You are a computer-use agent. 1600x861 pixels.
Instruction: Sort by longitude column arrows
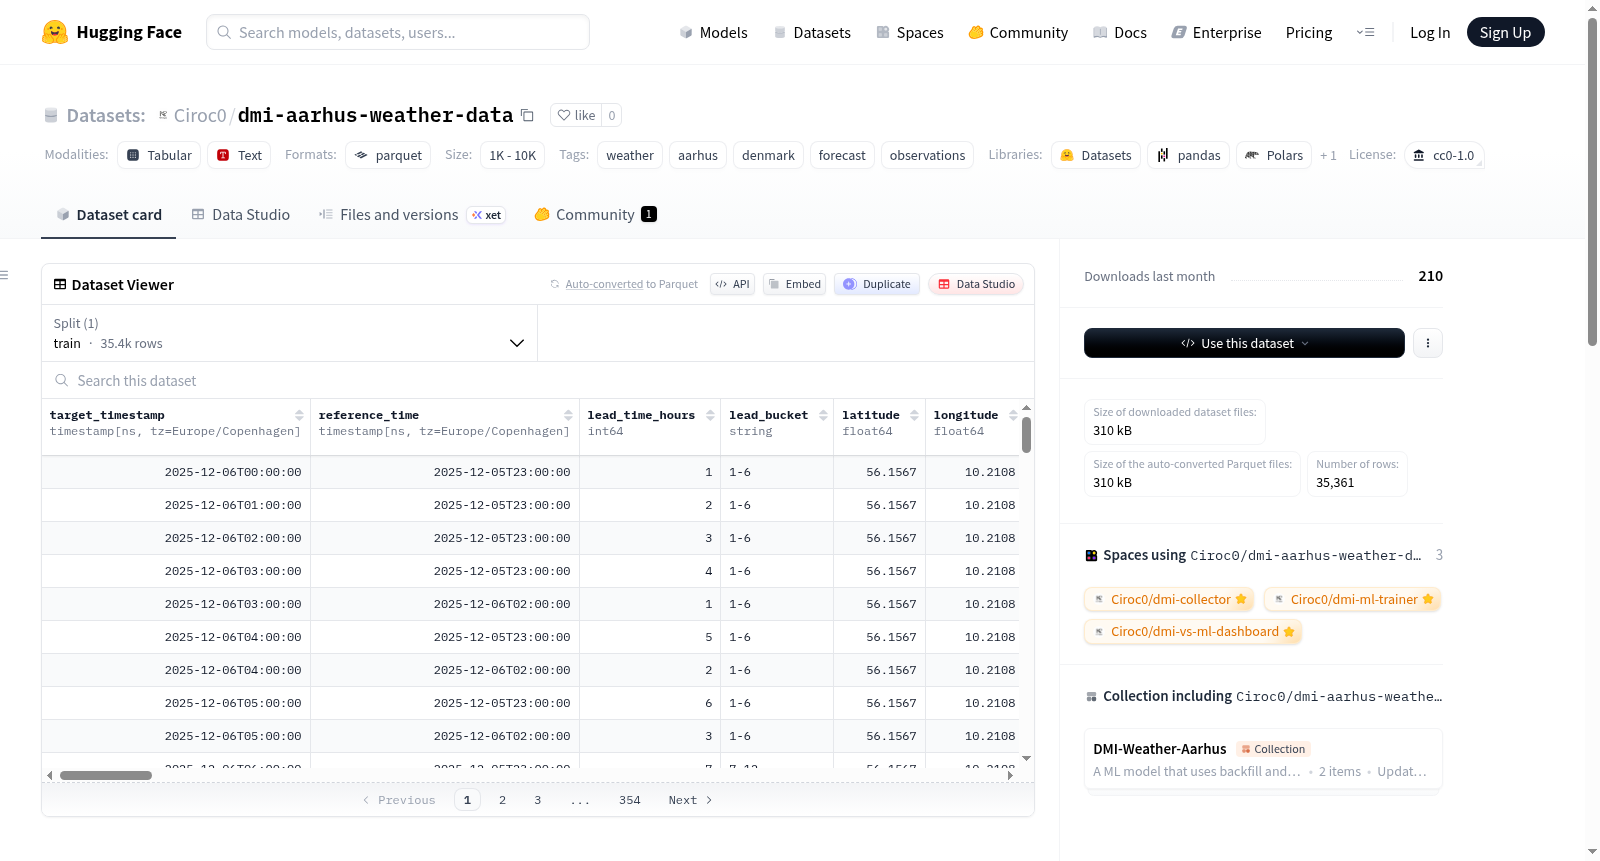coord(1013,415)
